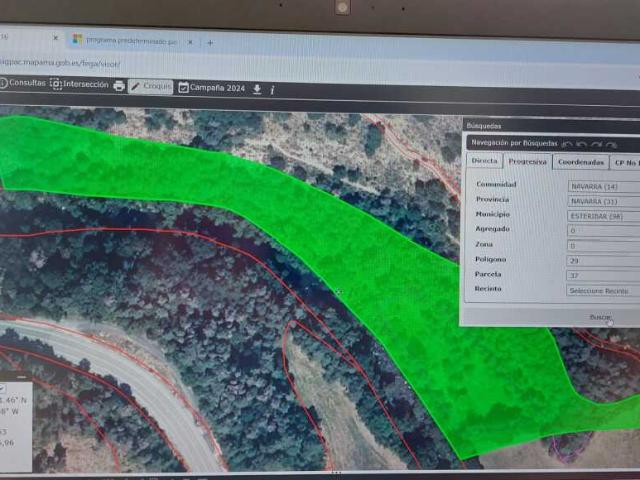Activate the Intersección selection tool

[79, 84]
